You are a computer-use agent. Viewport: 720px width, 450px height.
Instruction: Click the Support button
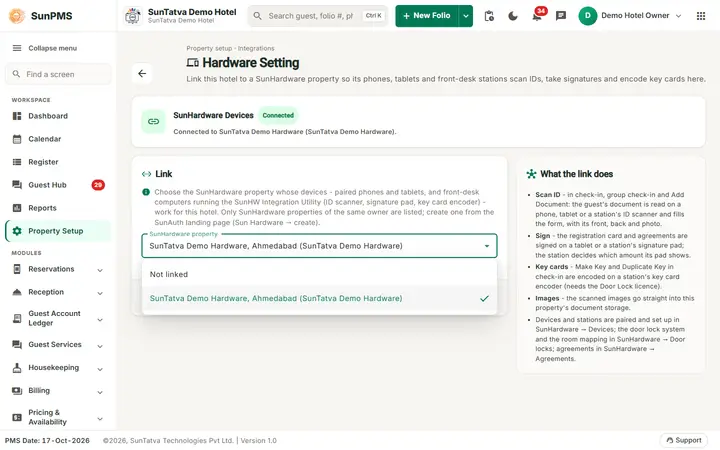coord(684,440)
